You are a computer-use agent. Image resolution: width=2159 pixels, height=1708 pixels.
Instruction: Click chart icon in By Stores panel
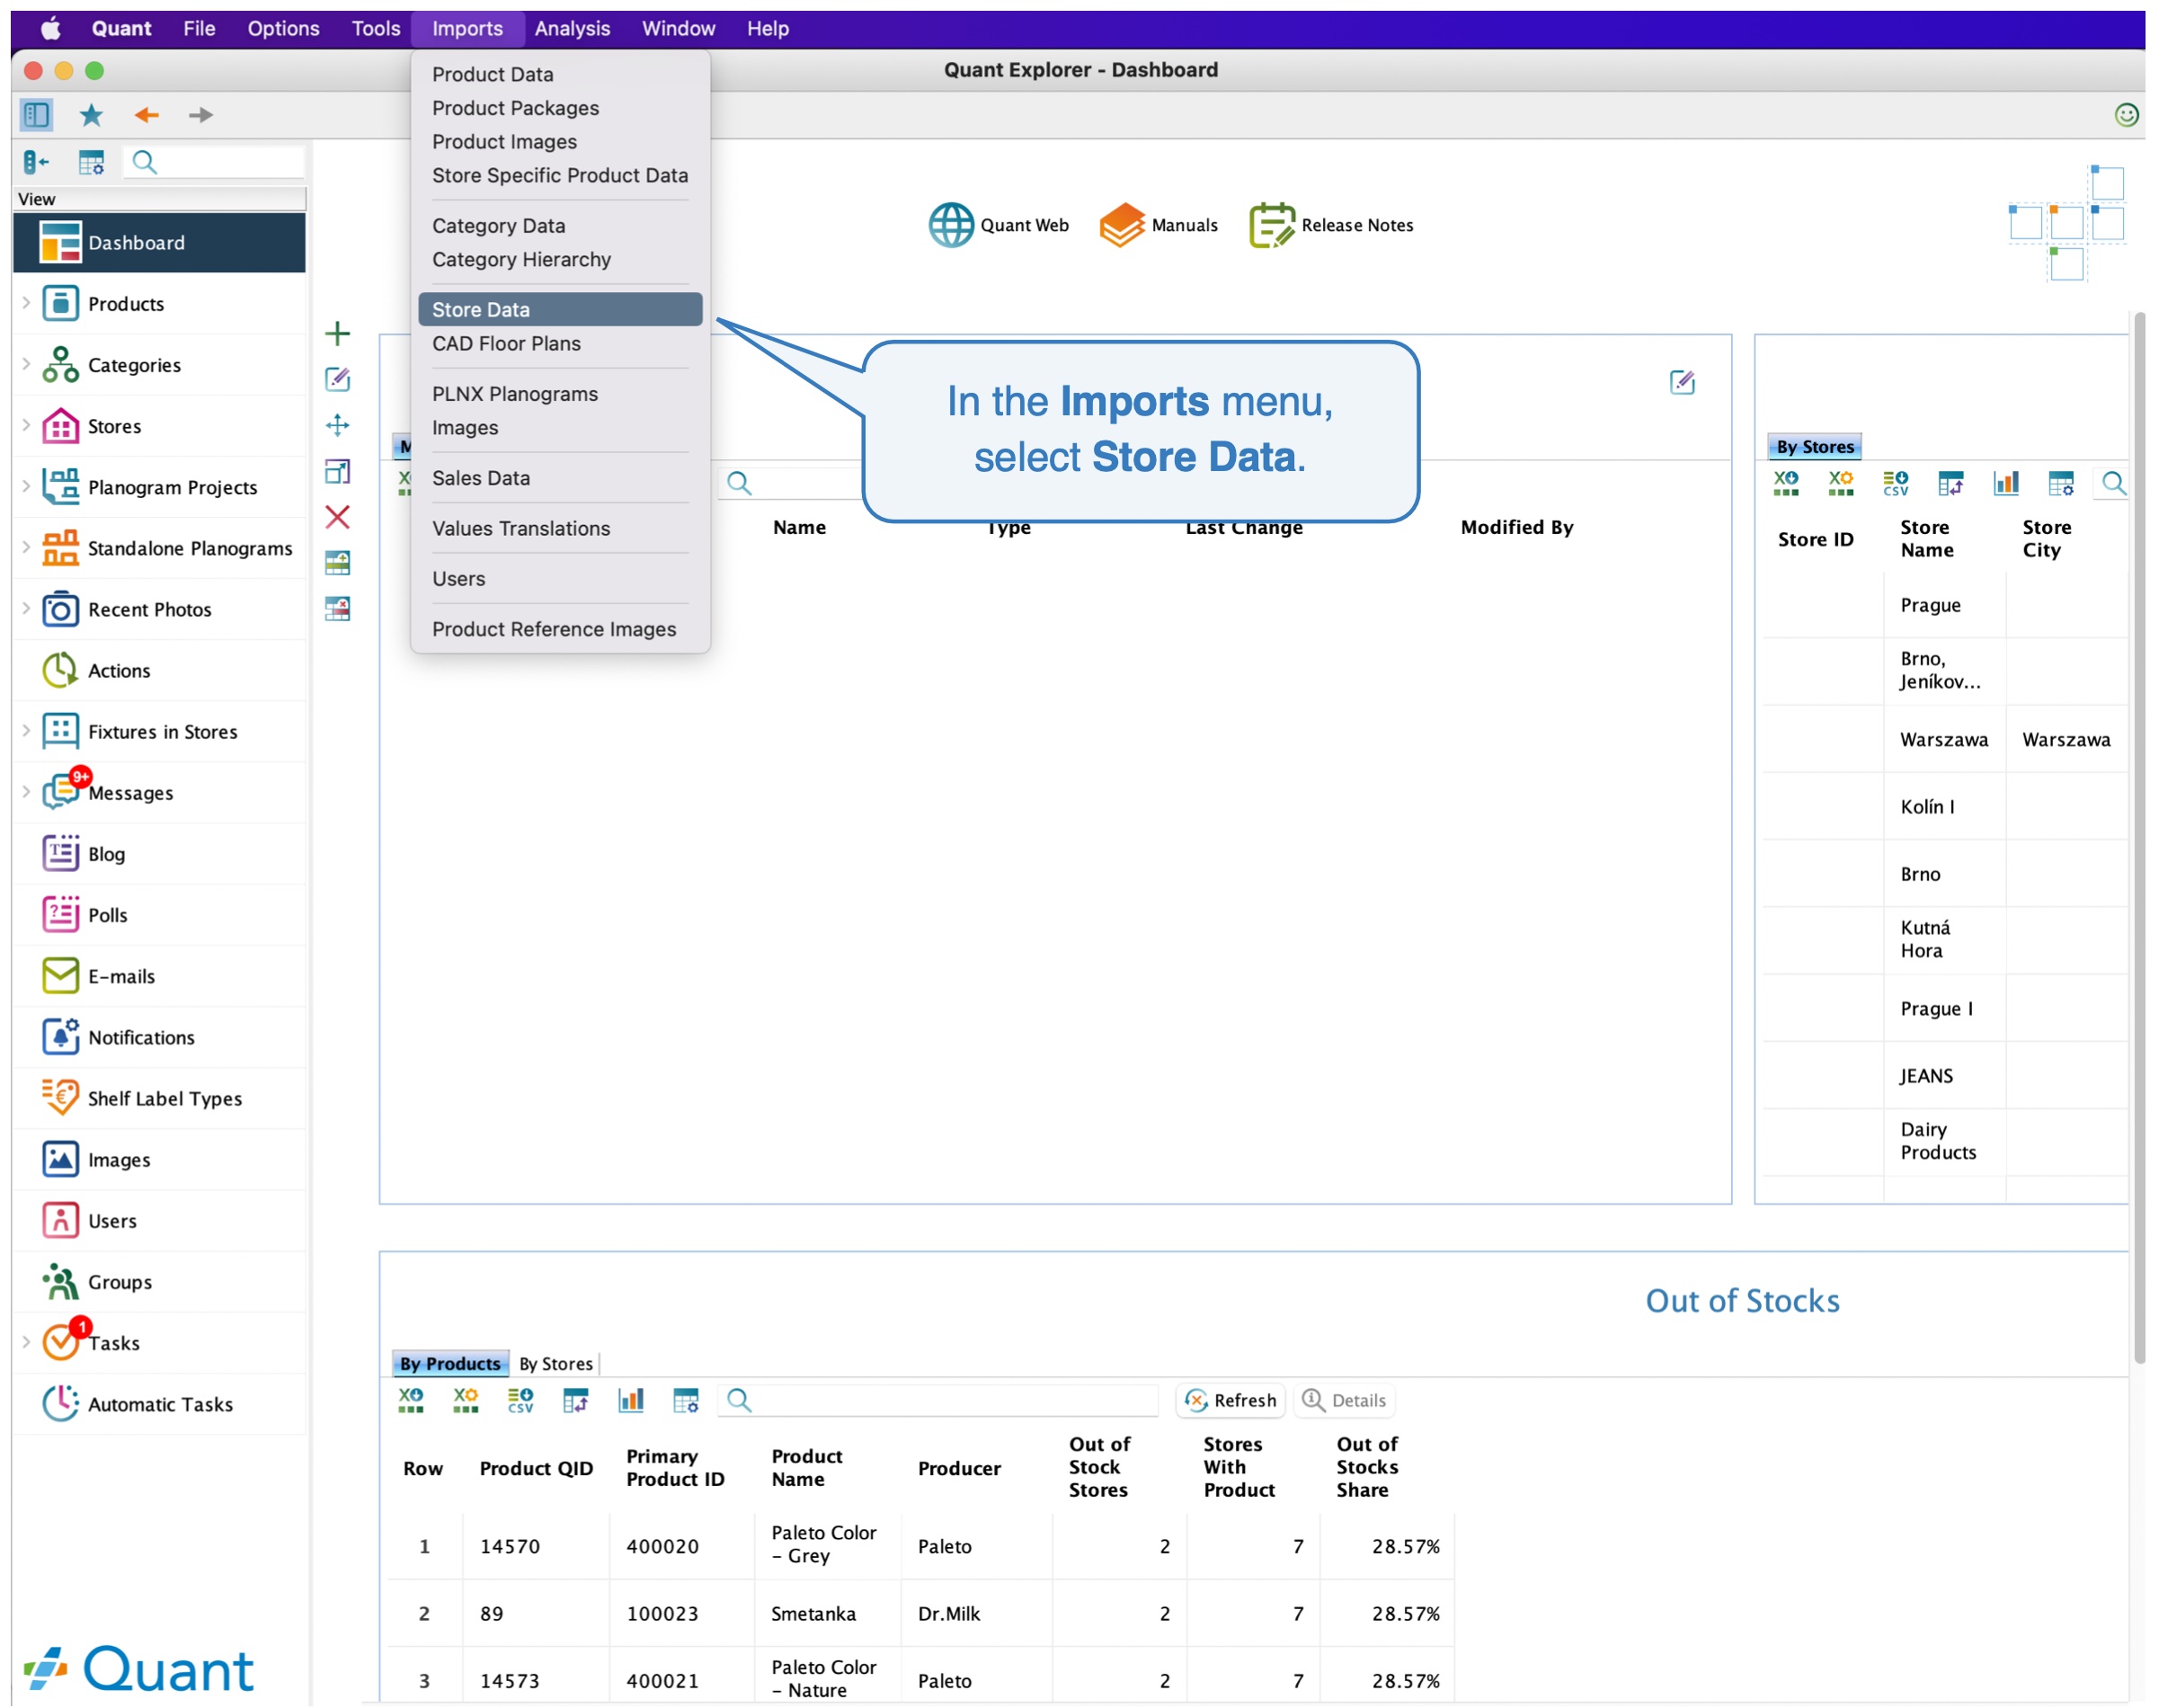2006,484
